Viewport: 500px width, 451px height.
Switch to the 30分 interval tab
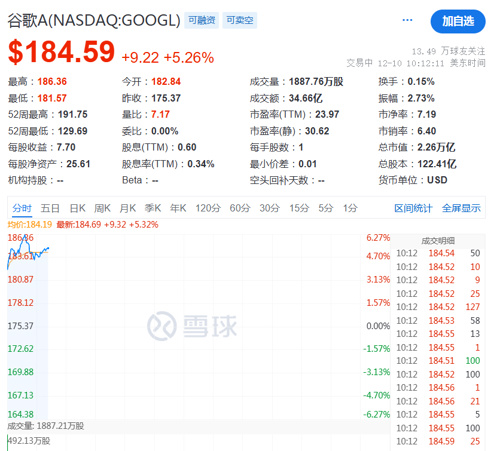[270, 208]
